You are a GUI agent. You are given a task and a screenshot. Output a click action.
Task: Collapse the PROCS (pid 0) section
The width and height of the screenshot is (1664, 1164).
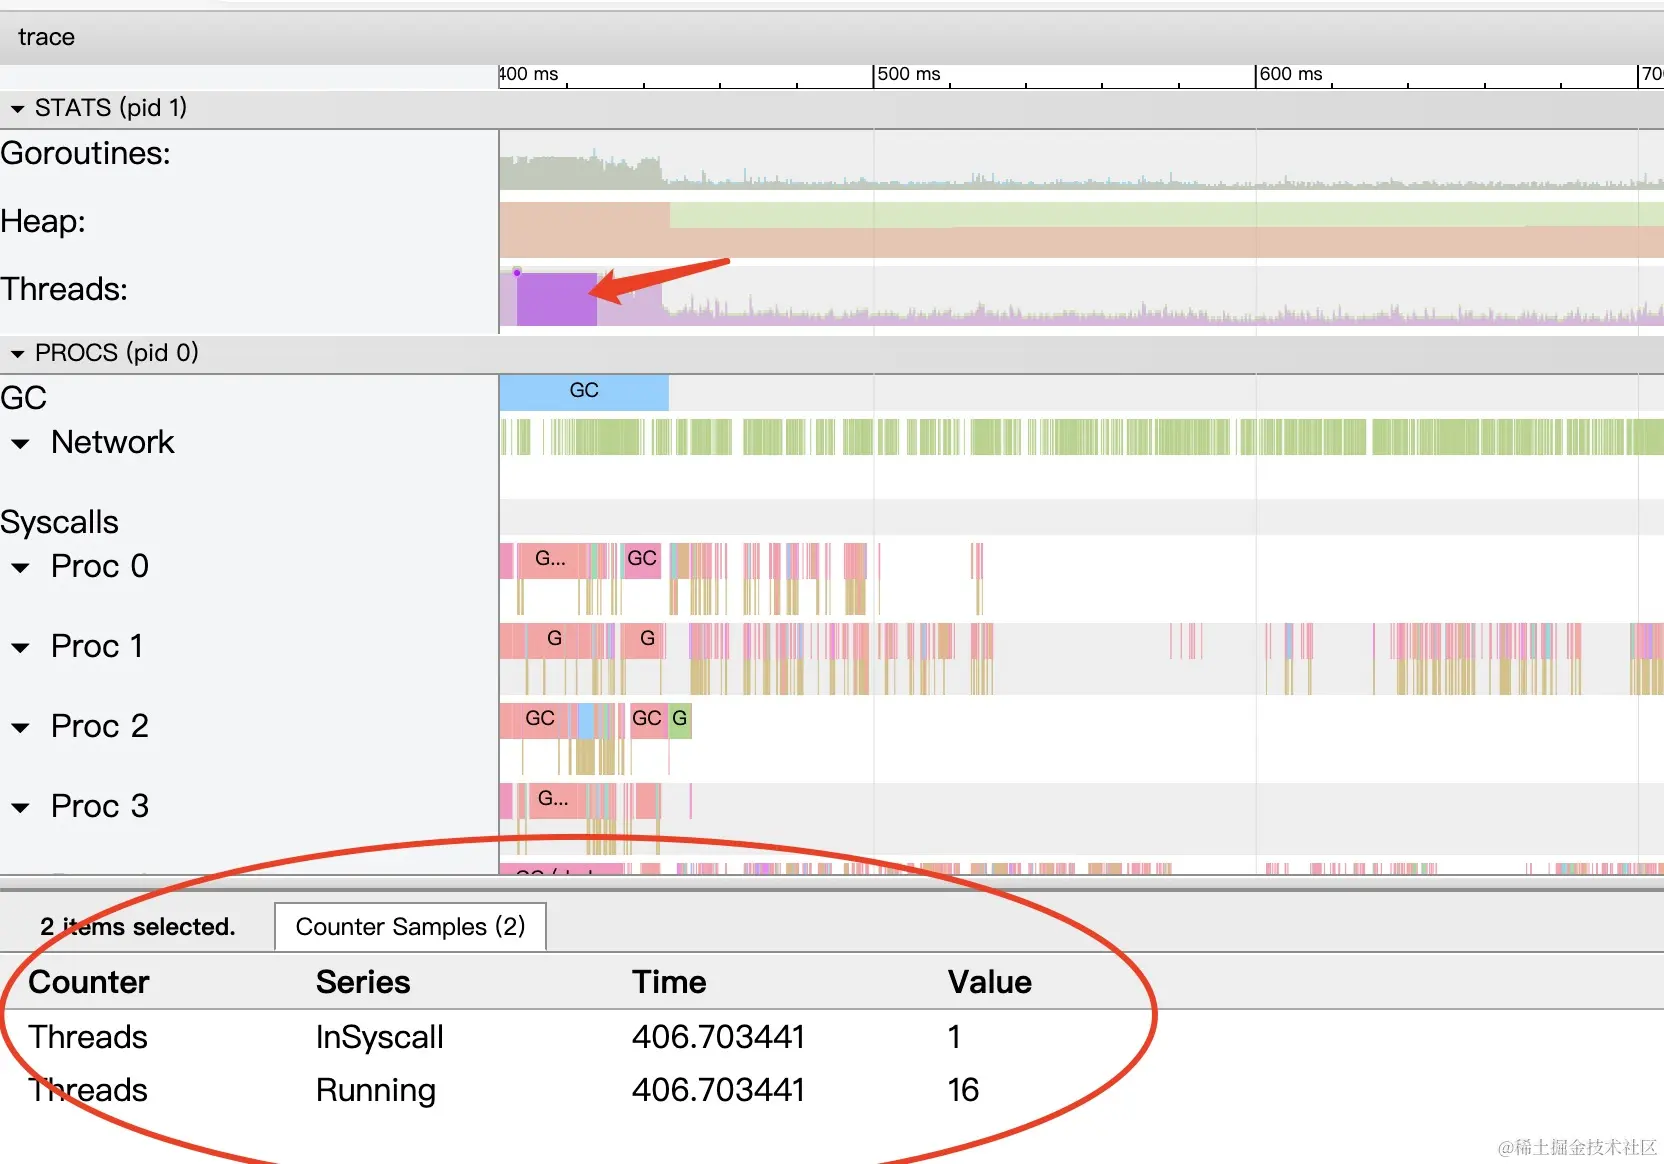17,354
